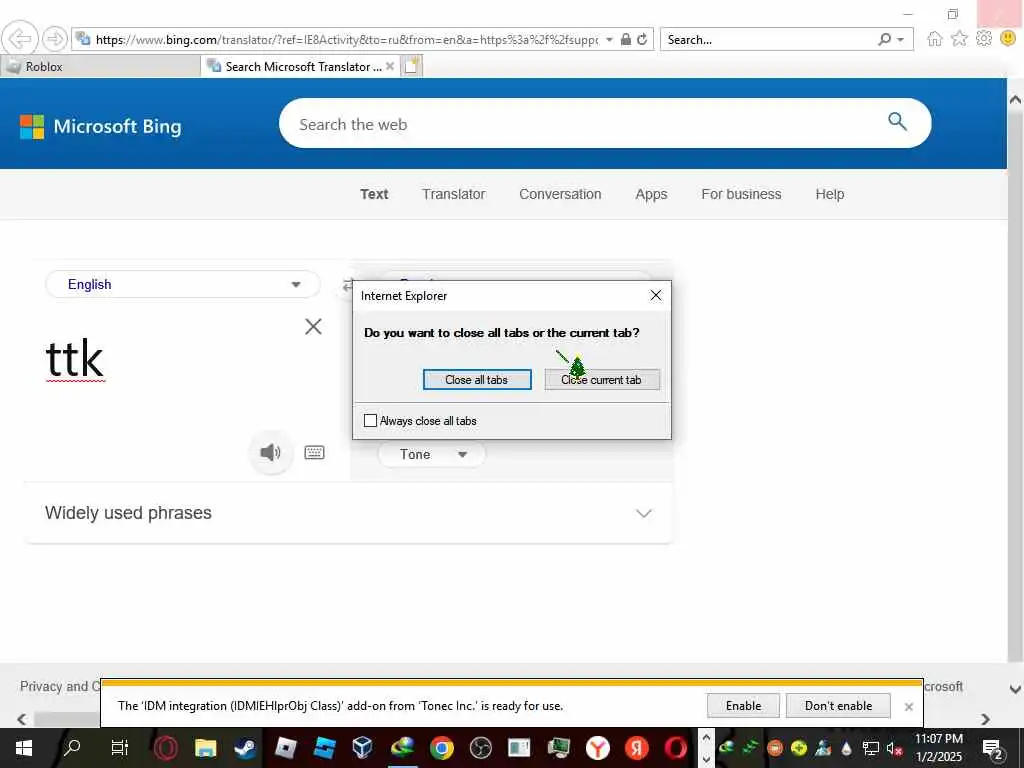1024x768 pixels.
Task: Switch to the Roblox tab
Action: click(101, 67)
